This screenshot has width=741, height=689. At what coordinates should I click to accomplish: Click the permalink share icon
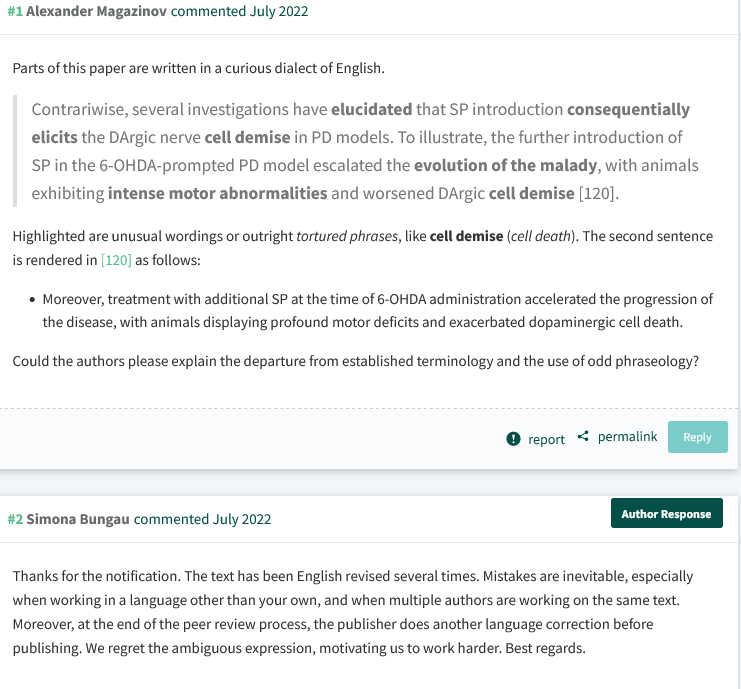[x=583, y=437]
